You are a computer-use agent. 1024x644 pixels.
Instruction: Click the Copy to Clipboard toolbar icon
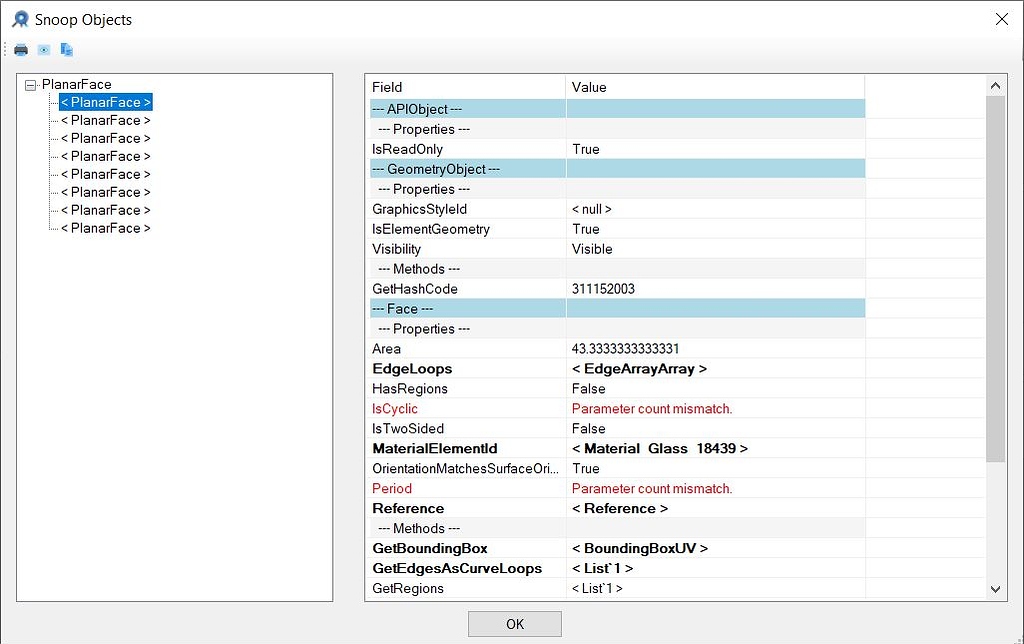pos(66,48)
